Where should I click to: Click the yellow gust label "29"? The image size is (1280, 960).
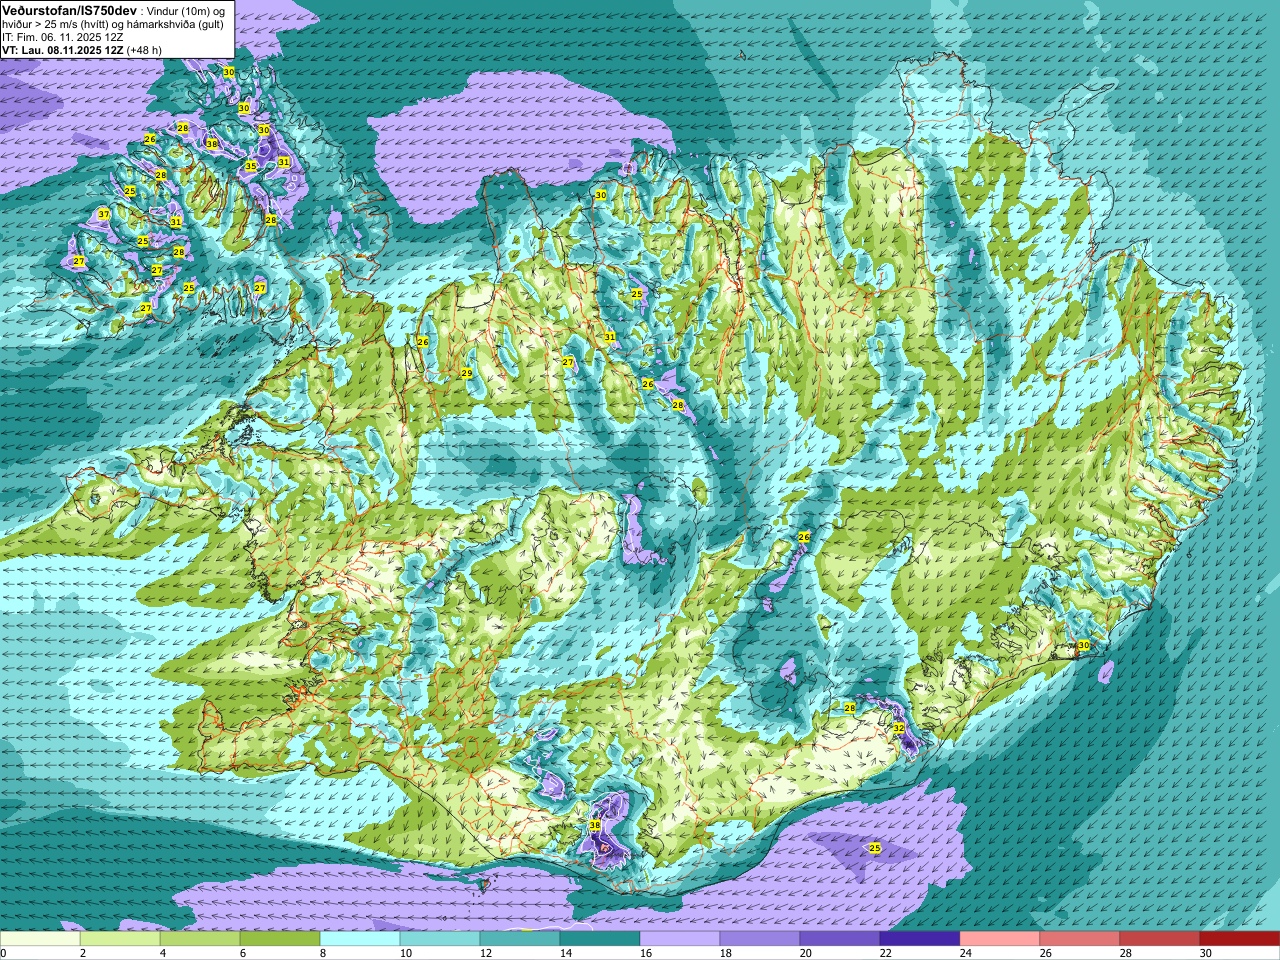(466, 373)
